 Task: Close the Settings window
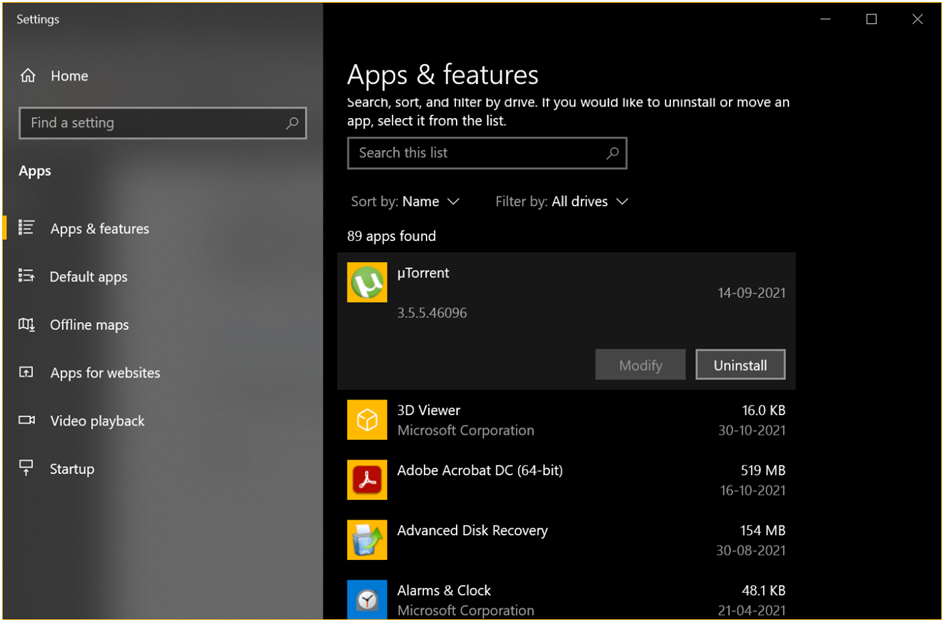tap(917, 19)
